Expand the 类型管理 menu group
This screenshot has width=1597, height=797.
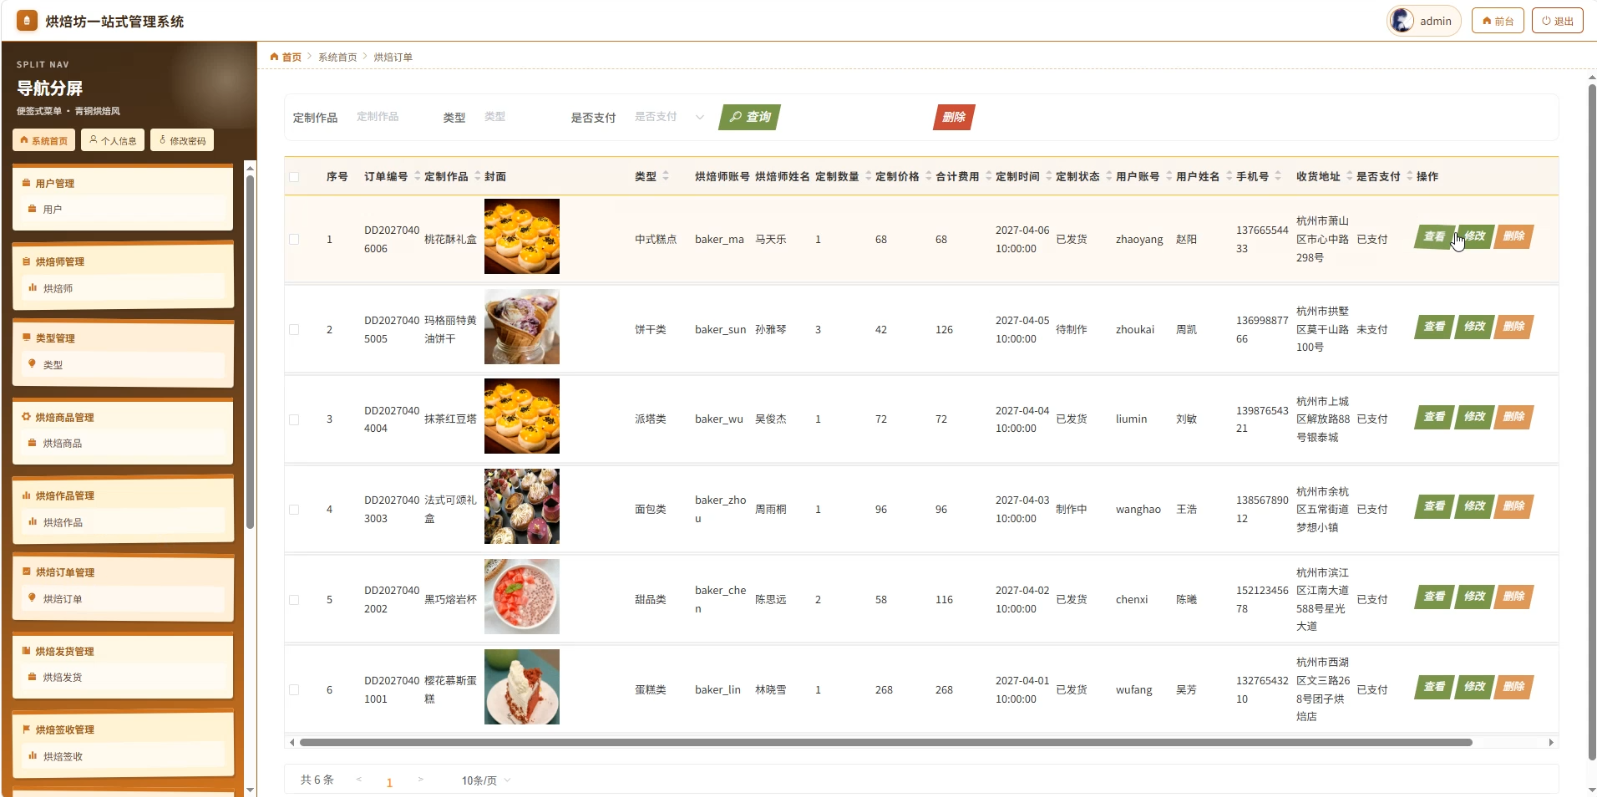(x=123, y=338)
